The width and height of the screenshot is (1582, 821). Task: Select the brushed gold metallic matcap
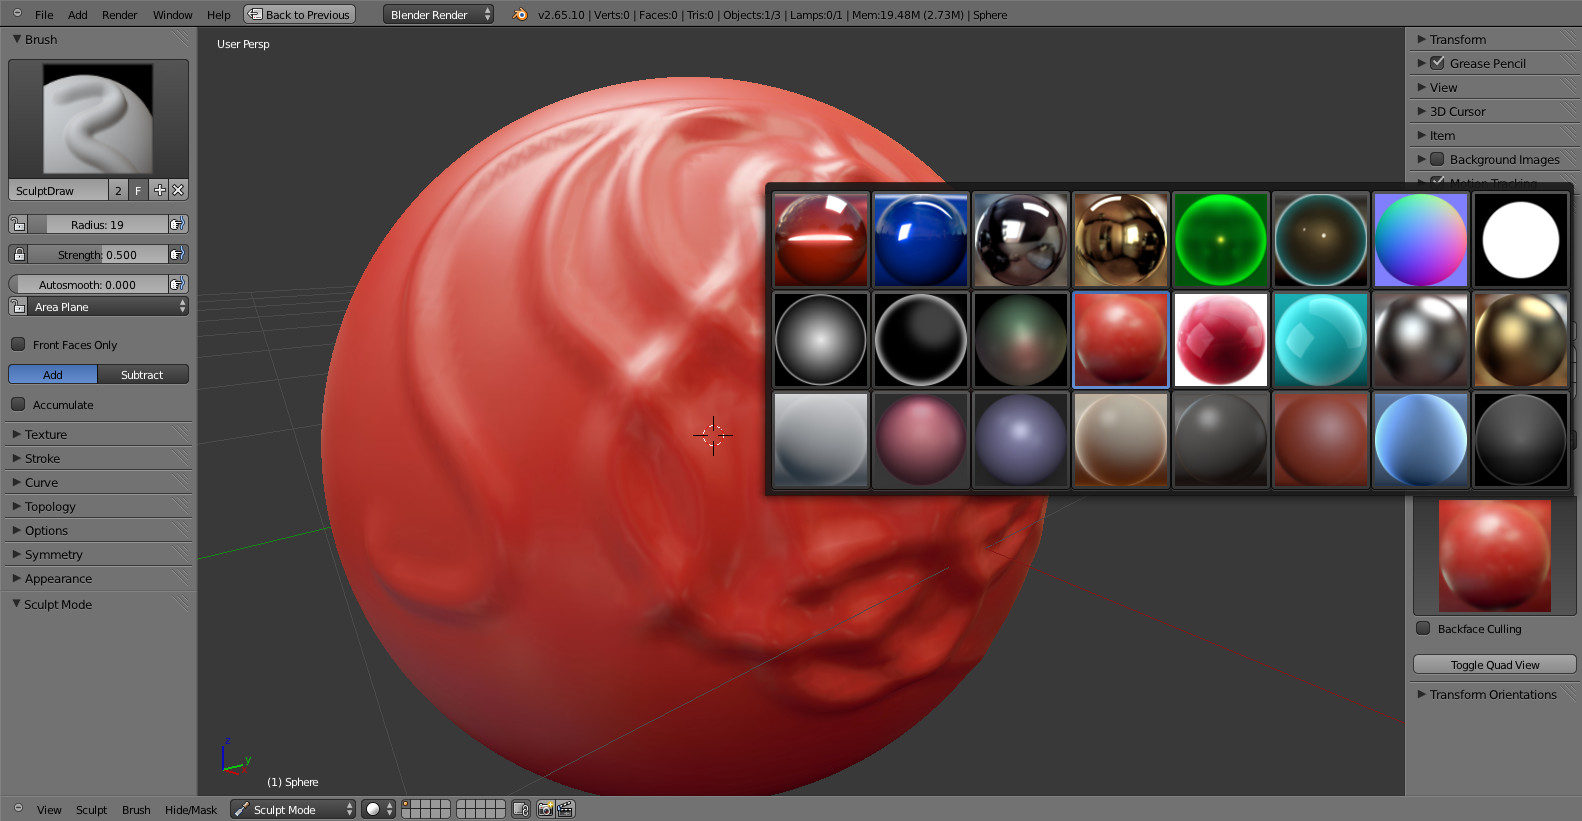[1521, 340]
